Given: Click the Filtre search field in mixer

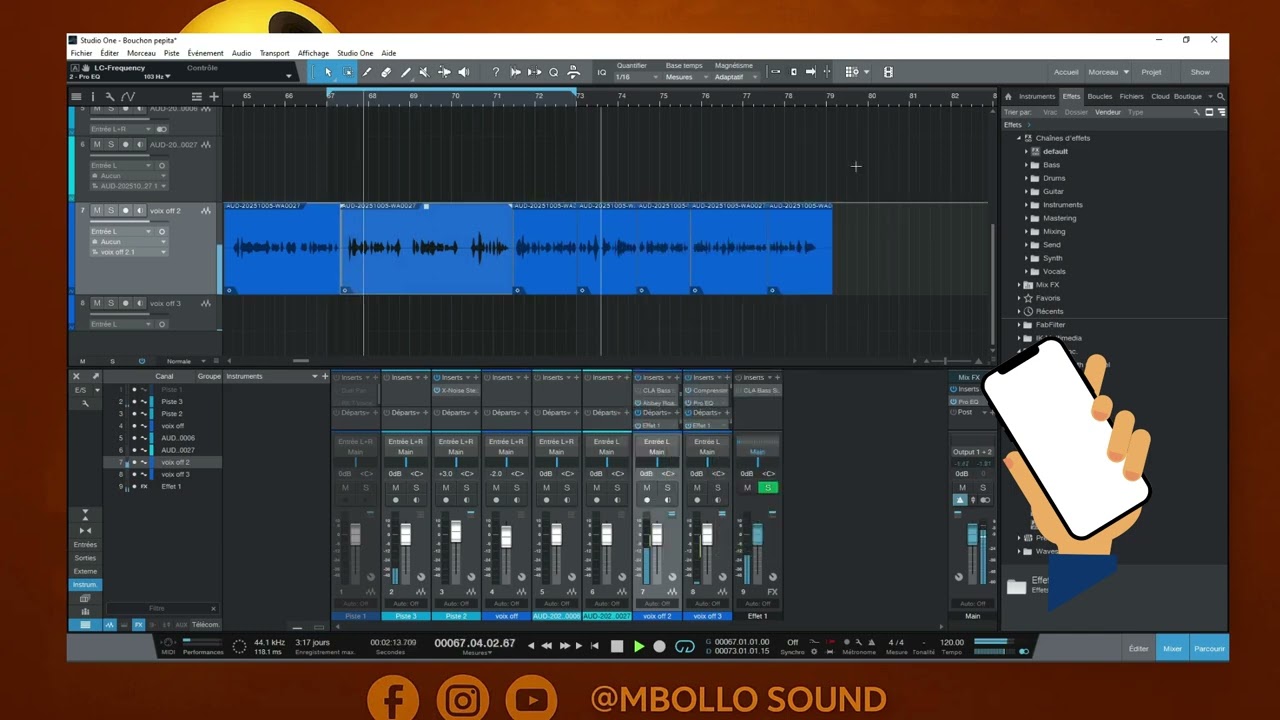Looking at the screenshot, I should [x=160, y=608].
